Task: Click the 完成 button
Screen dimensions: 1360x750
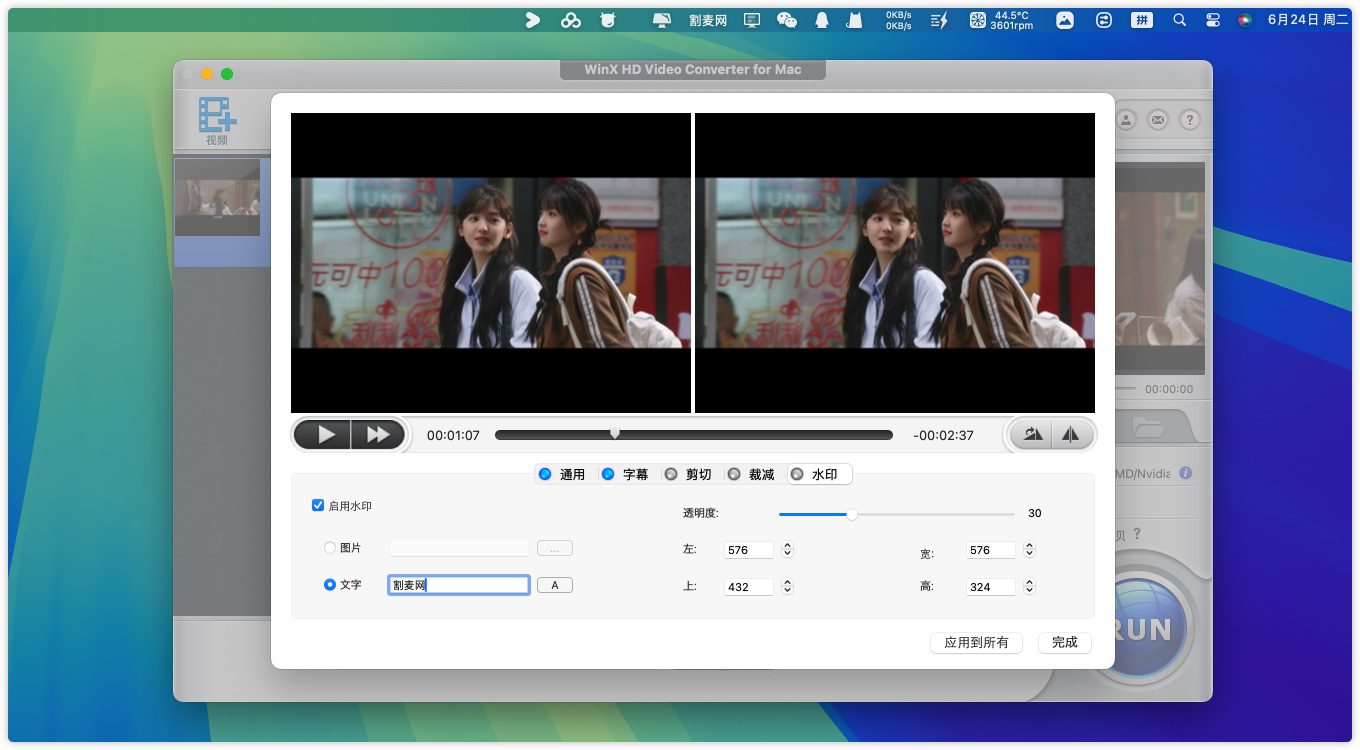Action: coord(1064,643)
